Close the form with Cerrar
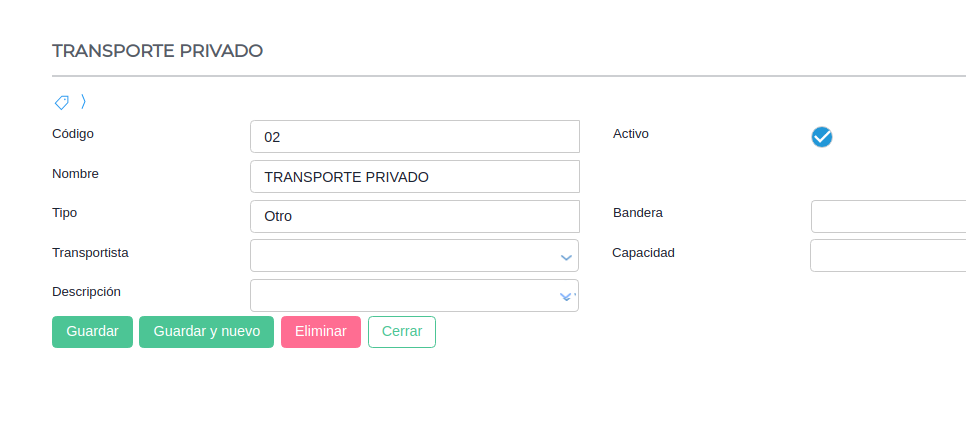The width and height of the screenshot is (966, 429). pyautogui.click(x=402, y=332)
